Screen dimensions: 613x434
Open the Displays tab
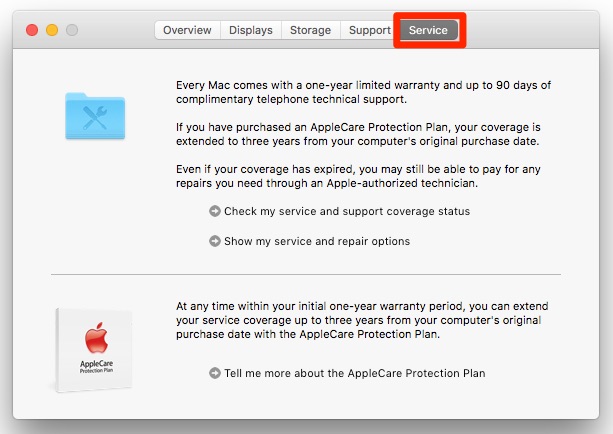[x=250, y=30]
